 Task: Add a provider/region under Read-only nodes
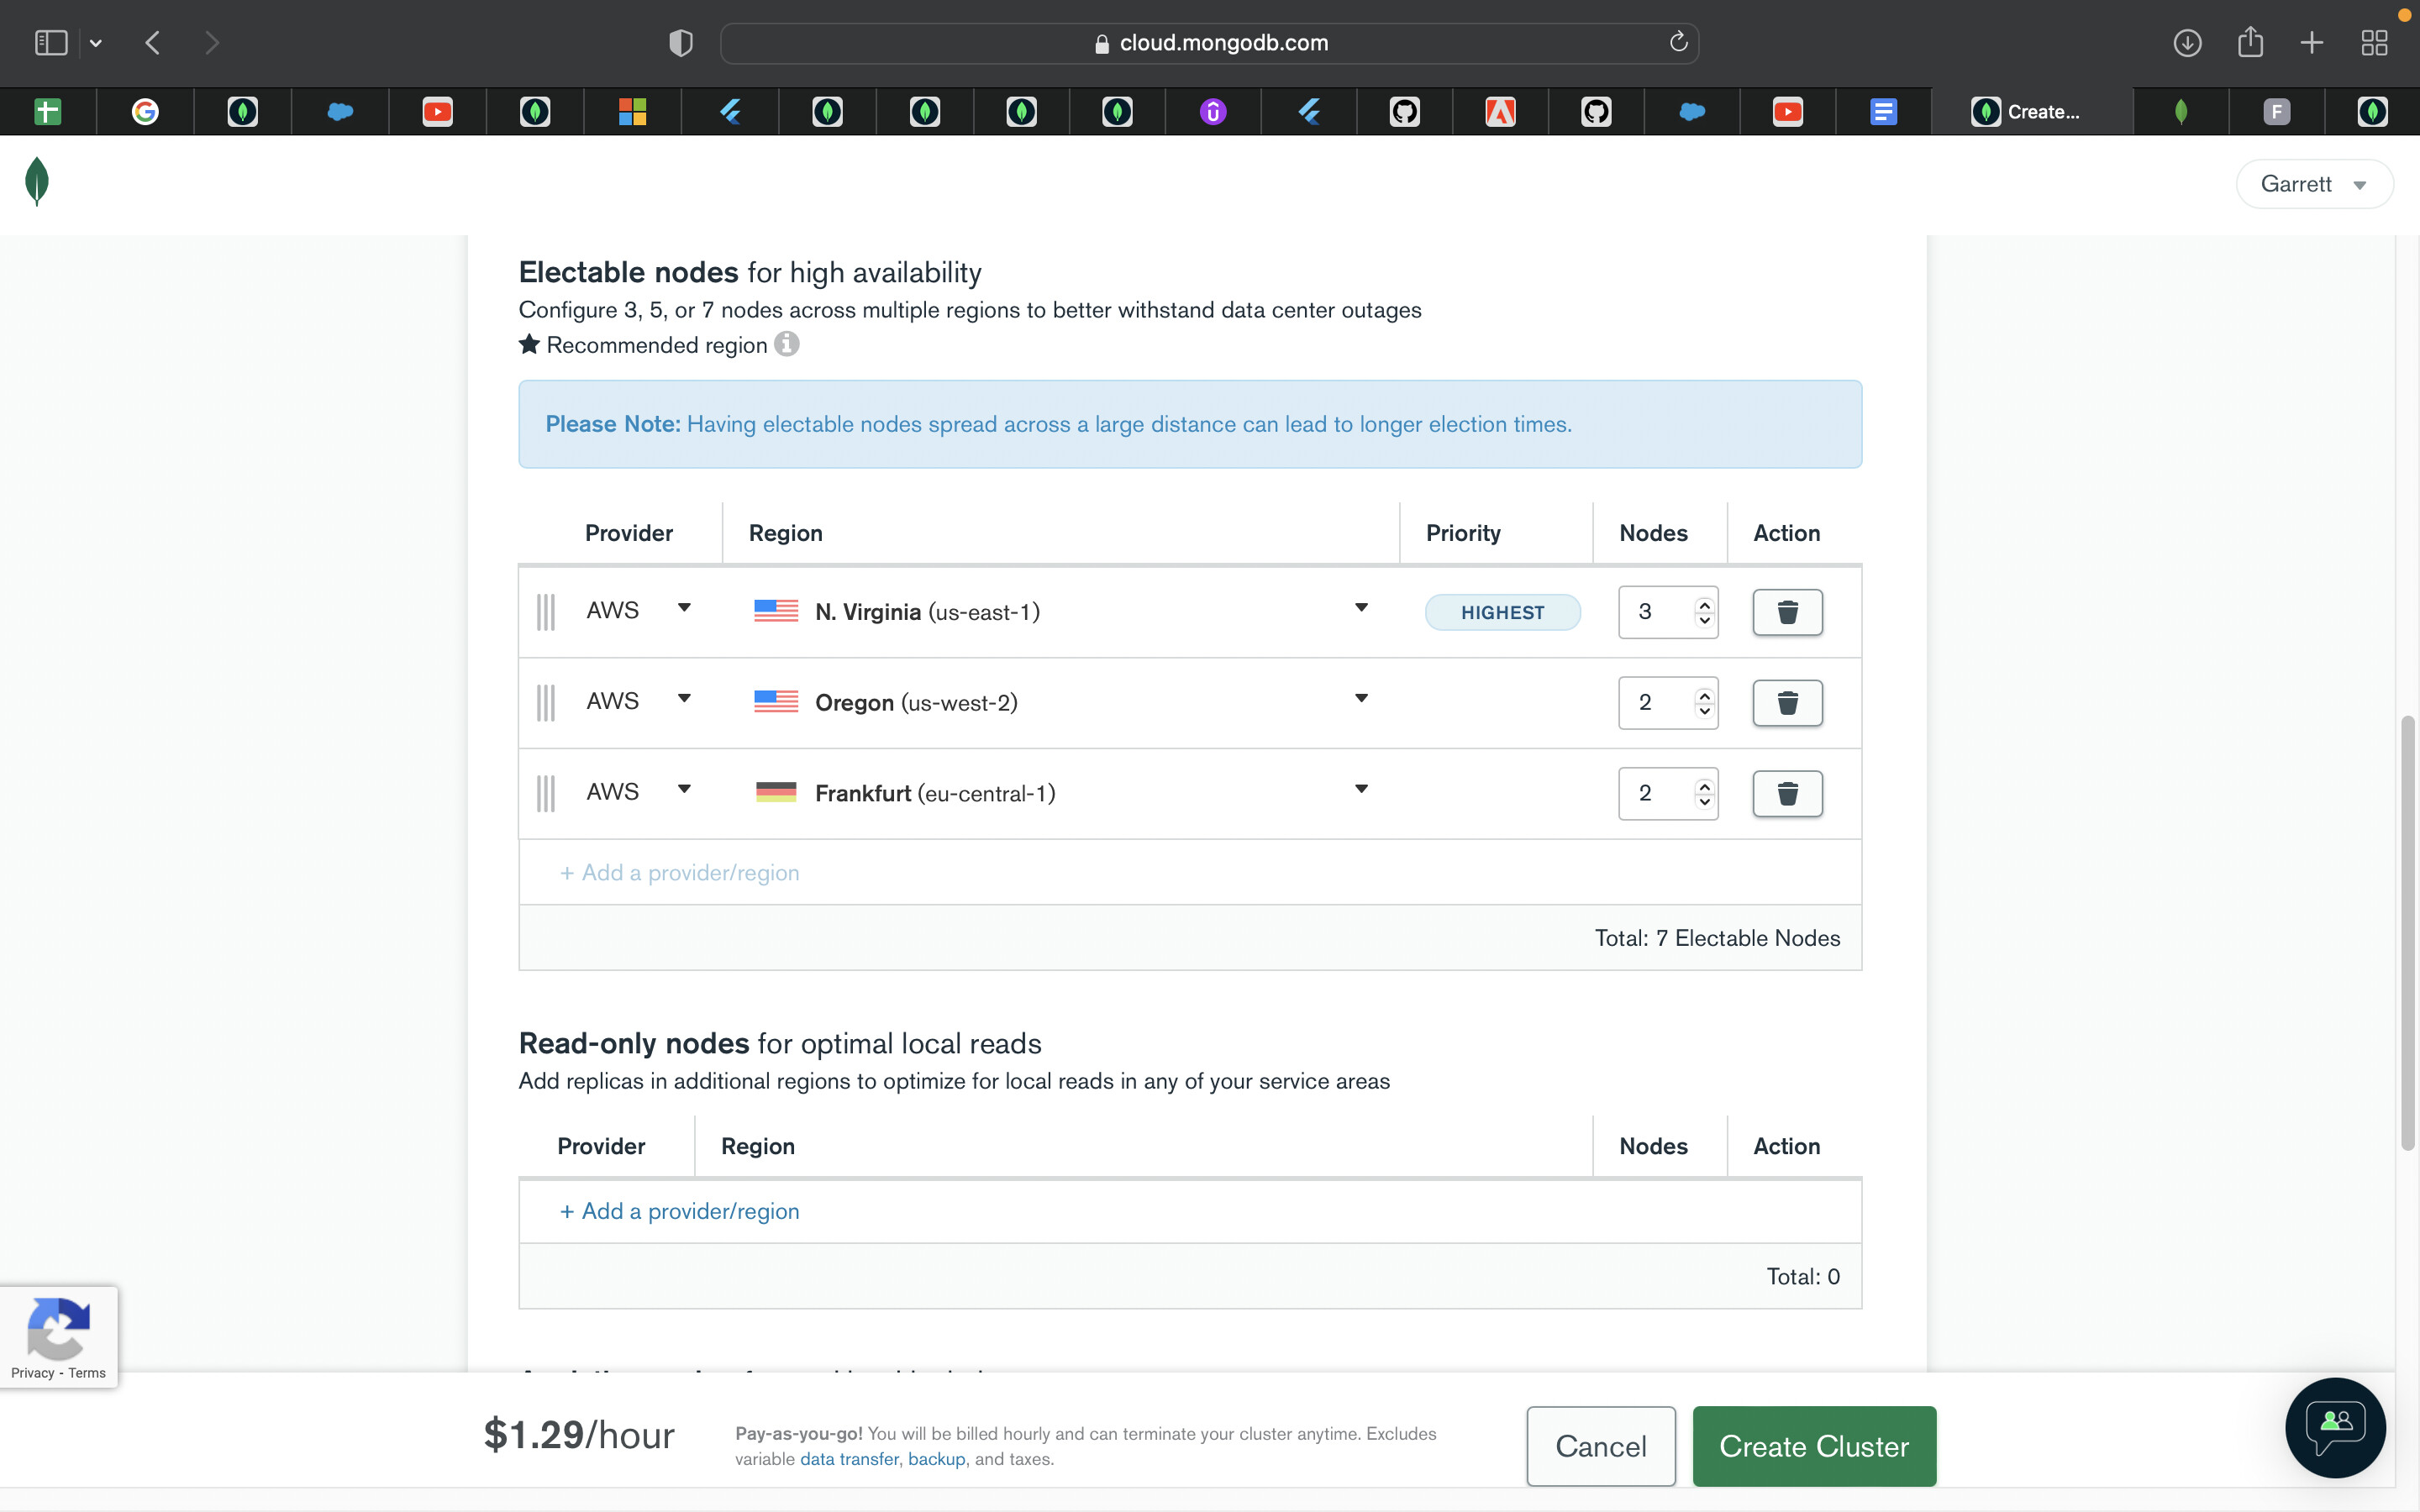click(680, 1211)
